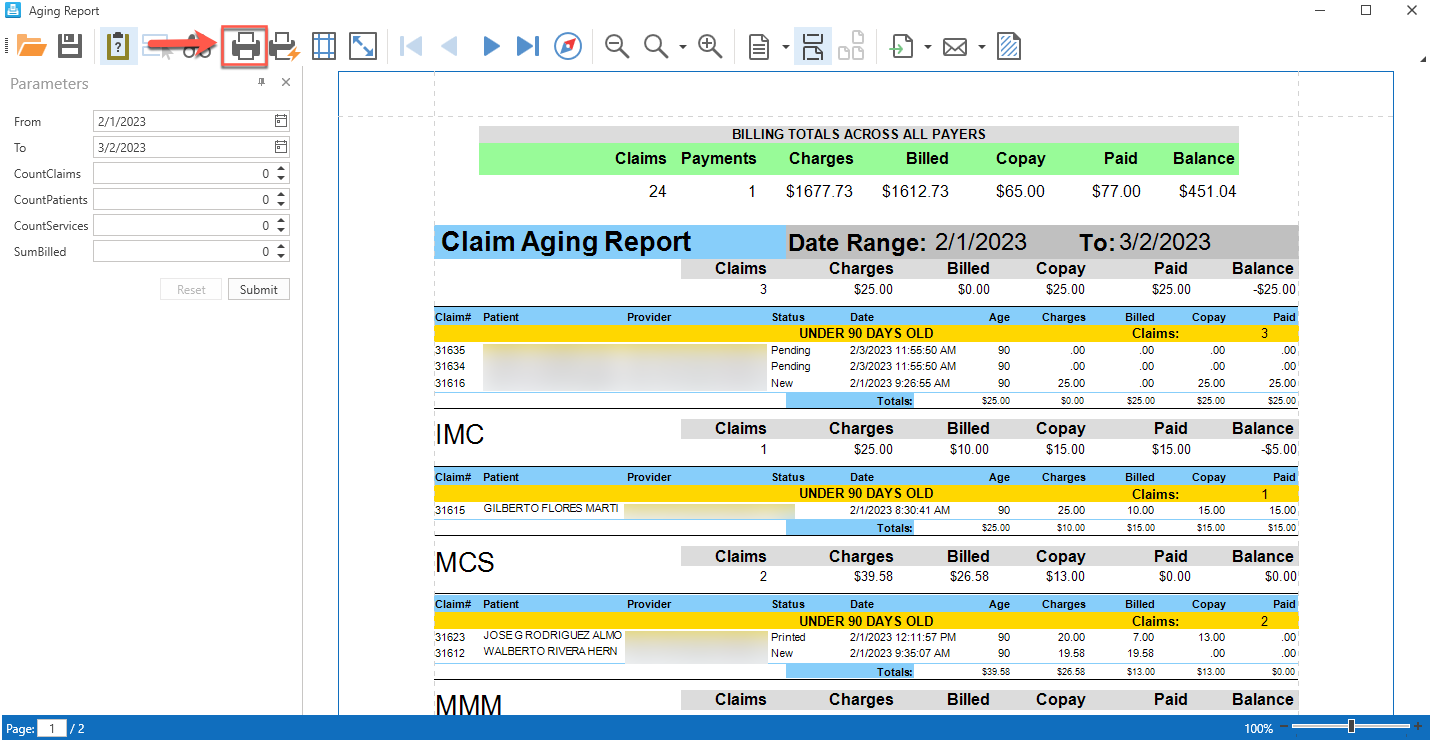Viewport: 1432px width, 744px height.
Task: Zoom in with plus magnifier icon
Action: (710, 46)
